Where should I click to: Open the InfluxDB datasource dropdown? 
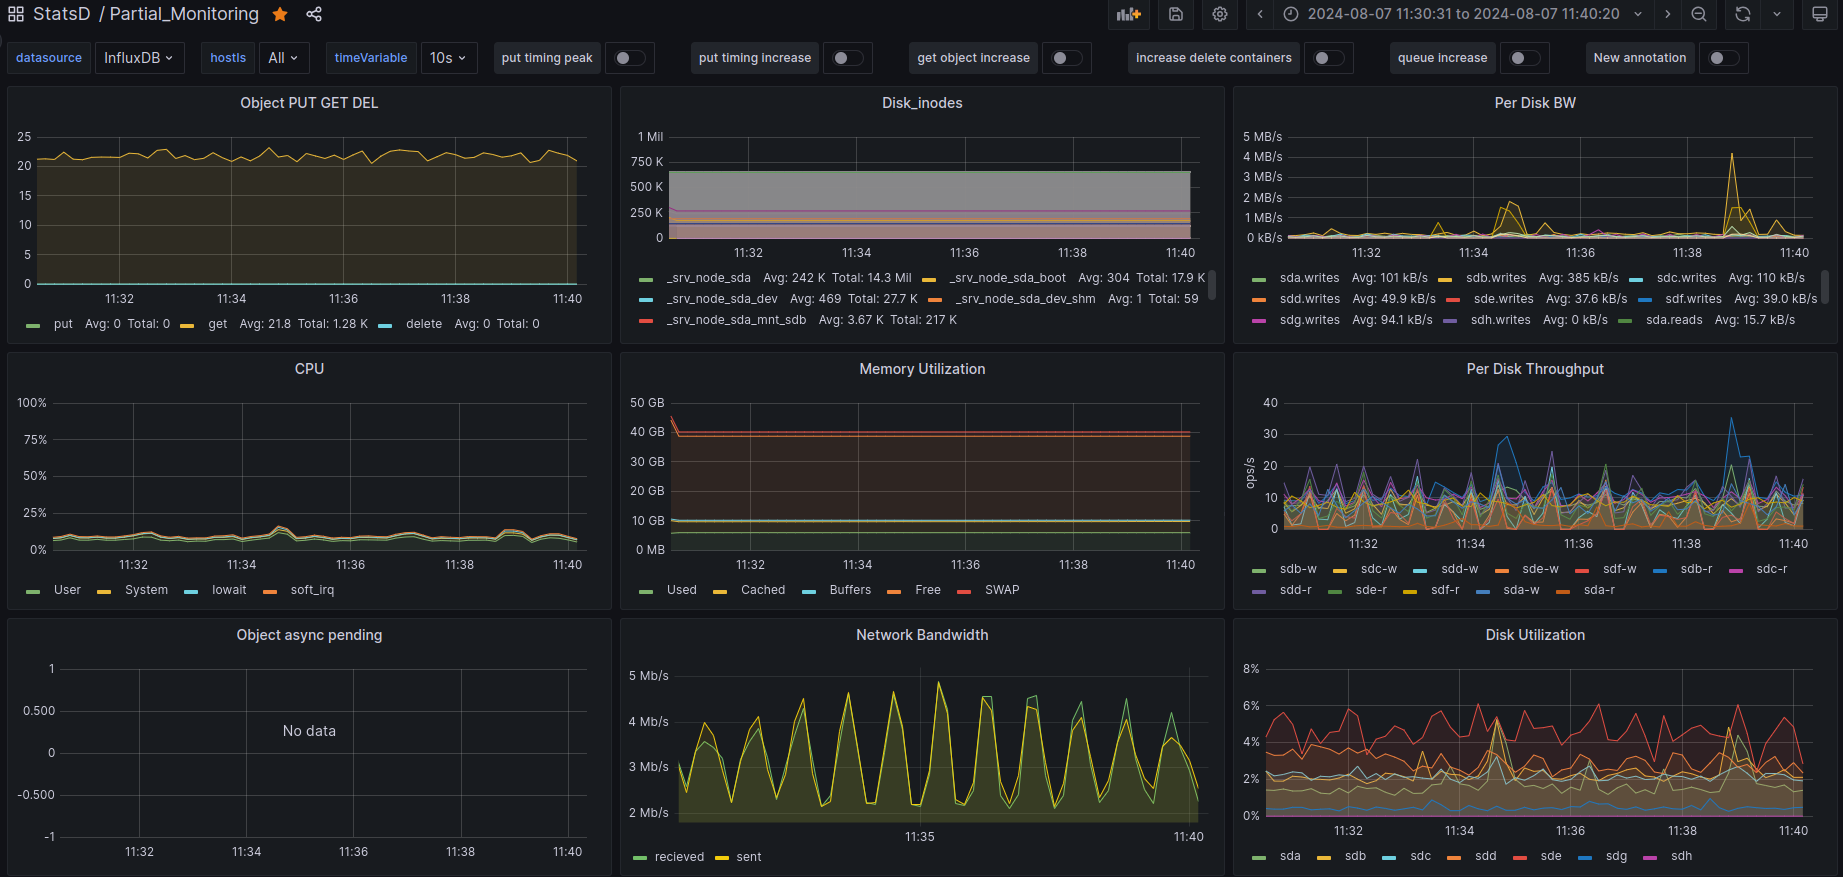pyautogui.click(x=138, y=58)
